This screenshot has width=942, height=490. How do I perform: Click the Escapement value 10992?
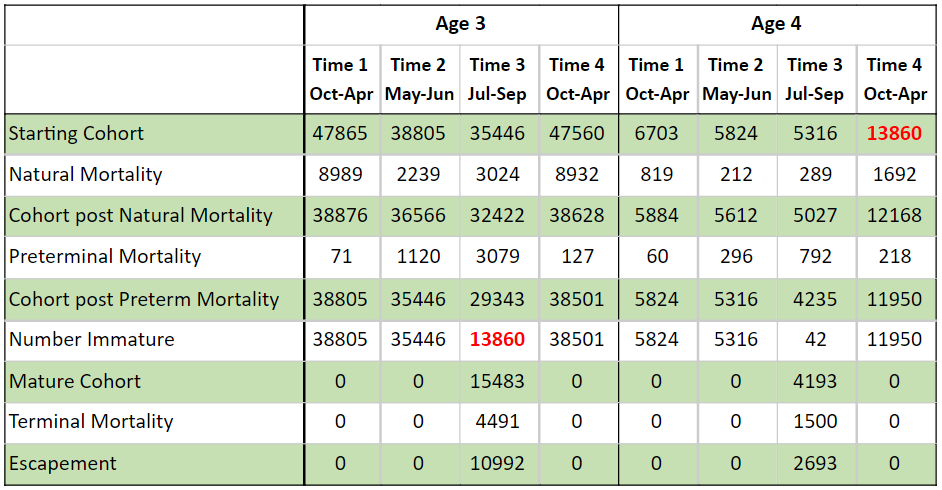pos(497,464)
